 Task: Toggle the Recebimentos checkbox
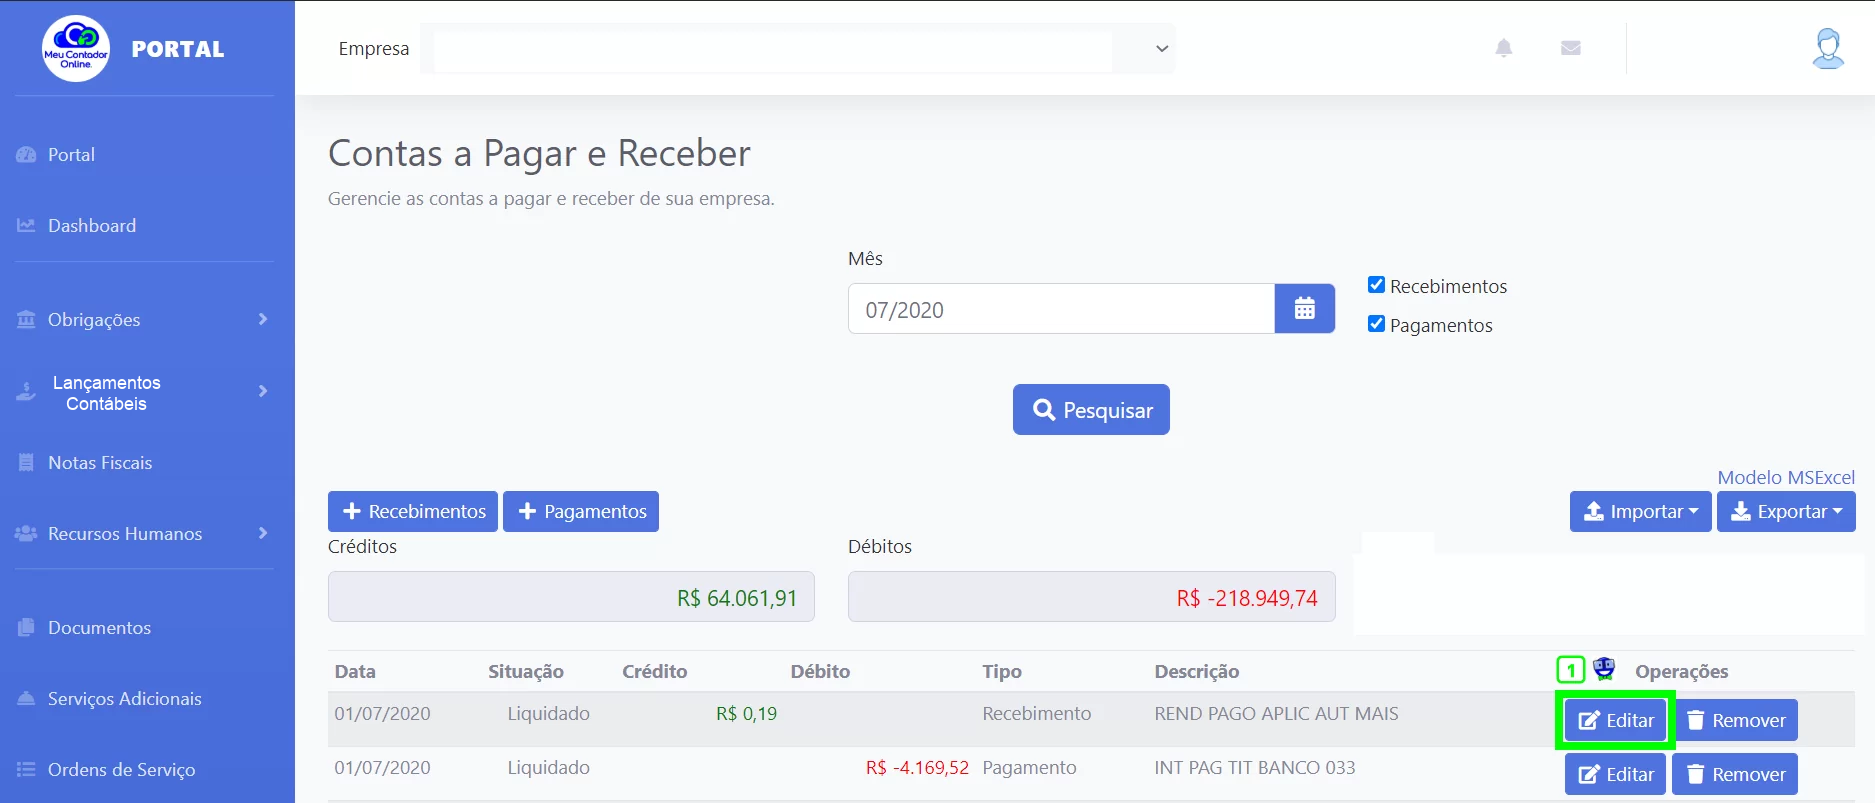tap(1376, 285)
